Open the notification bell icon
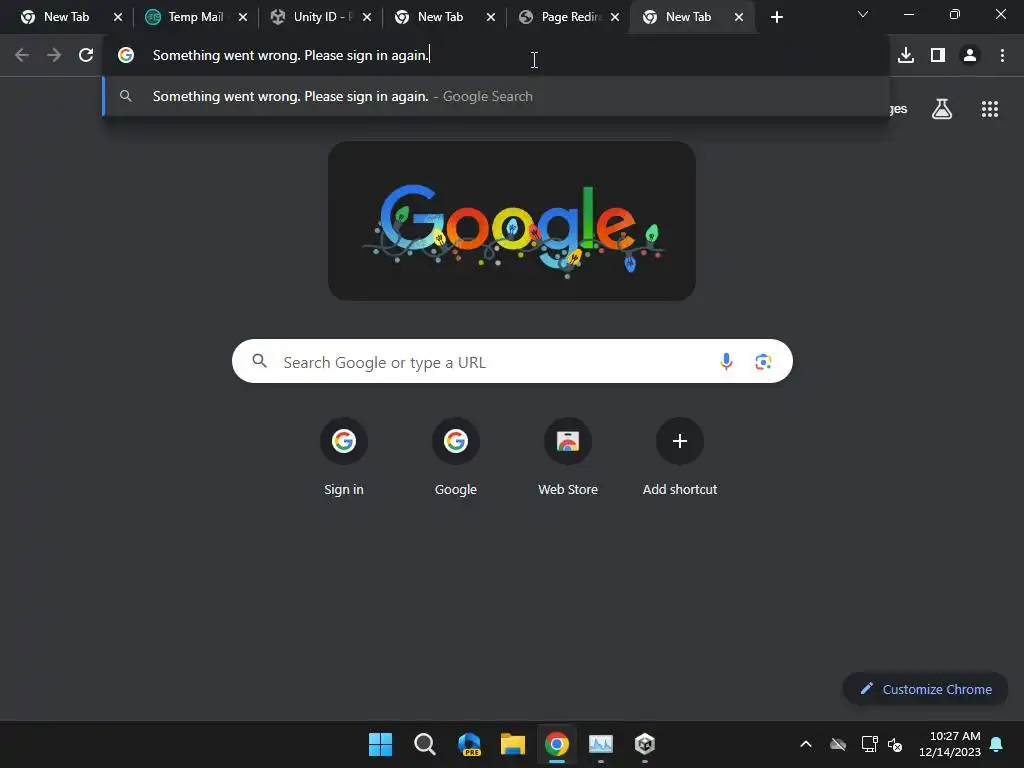The image size is (1024, 768). point(997,744)
